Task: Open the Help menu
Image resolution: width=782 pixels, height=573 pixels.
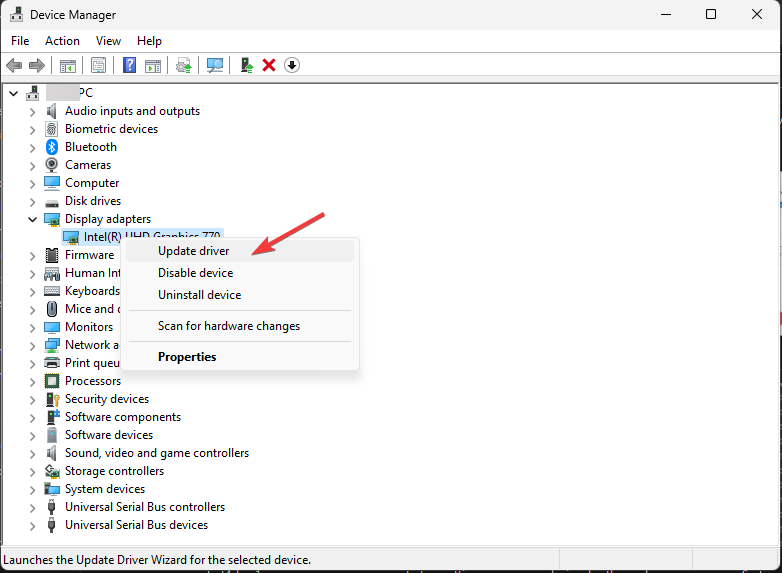Action: coord(149,41)
